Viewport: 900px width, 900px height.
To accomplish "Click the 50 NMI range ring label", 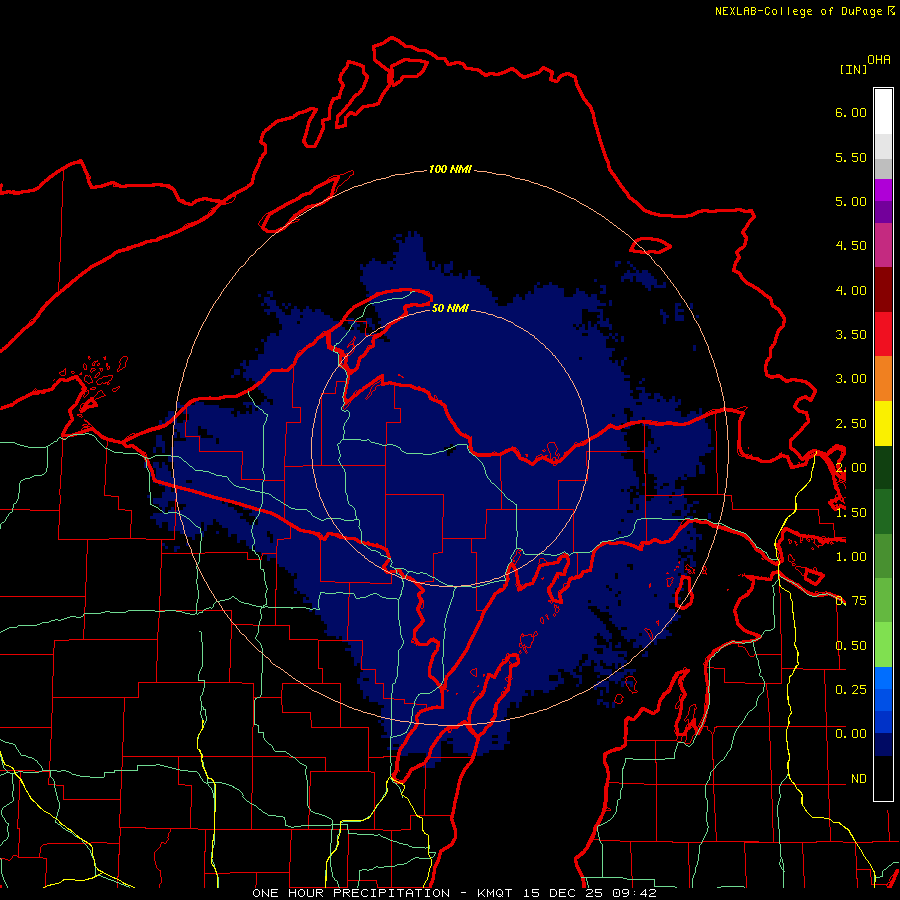I will (450, 308).
